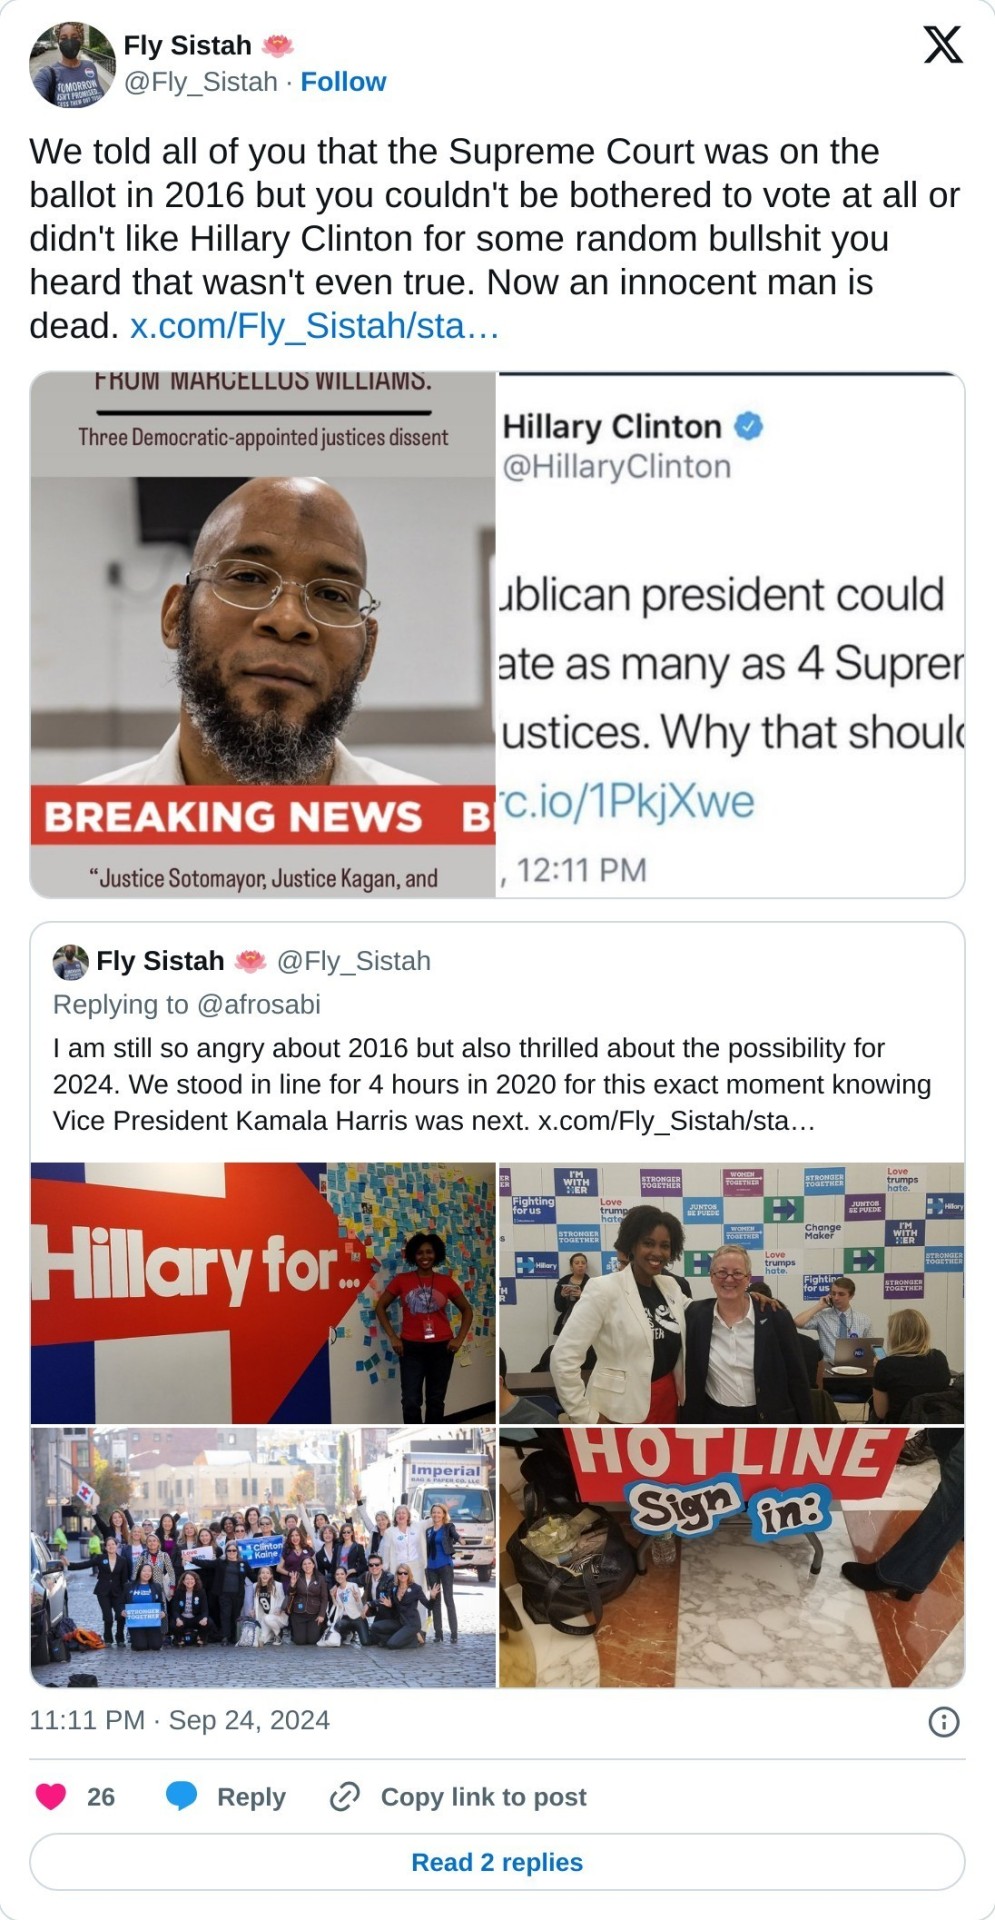Click small avatar in quoted tweet
995x1920 pixels.
coord(70,962)
